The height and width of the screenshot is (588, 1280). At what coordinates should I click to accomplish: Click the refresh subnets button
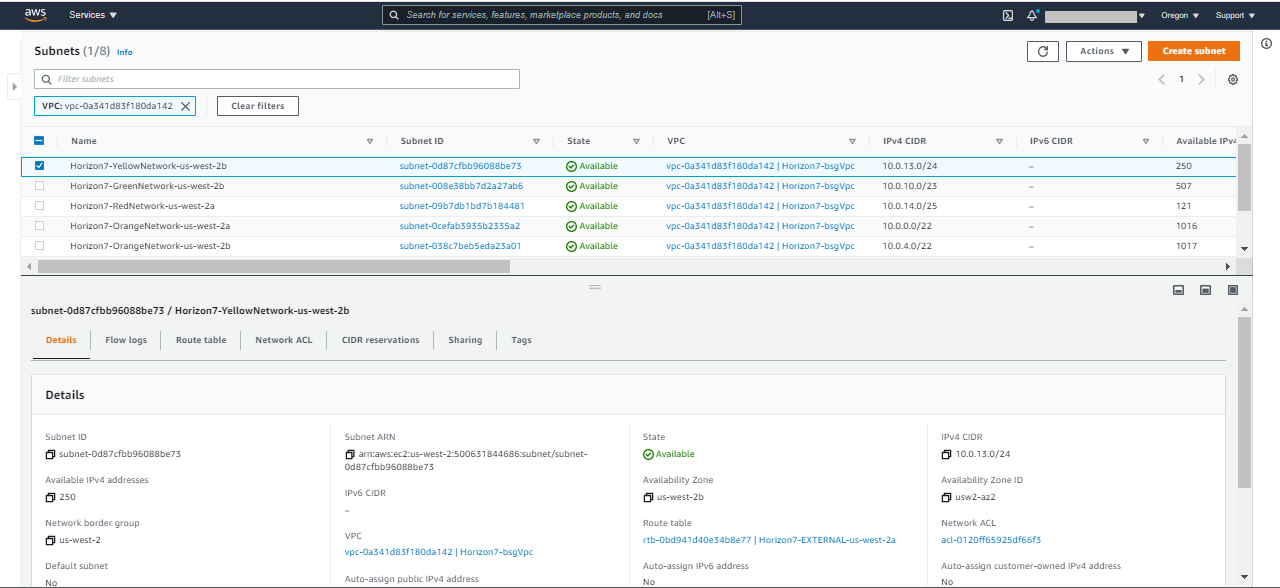(x=1042, y=51)
